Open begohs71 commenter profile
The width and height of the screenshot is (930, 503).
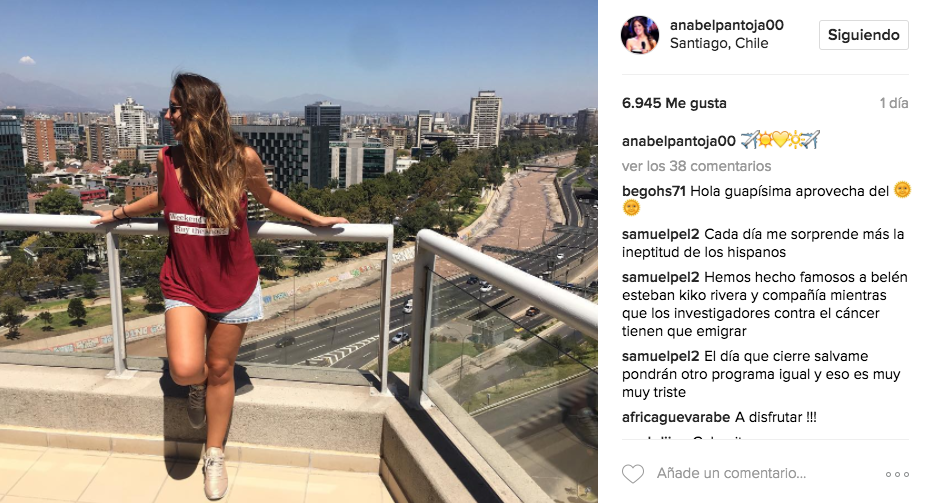pyautogui.click(x=654, y=191)
